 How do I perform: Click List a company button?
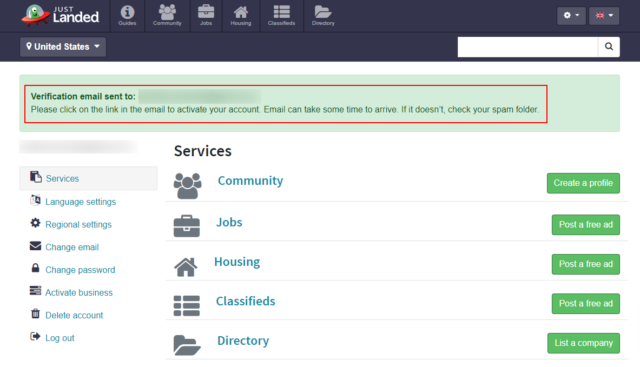(x=583, y=343)
